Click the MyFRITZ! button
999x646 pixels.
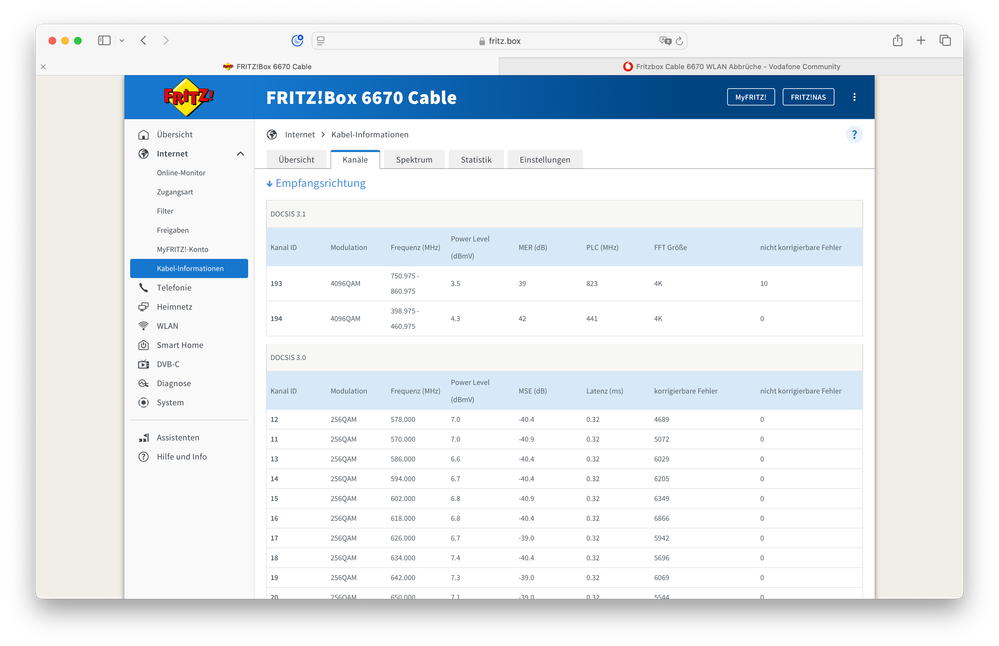(x=750, y=97)
